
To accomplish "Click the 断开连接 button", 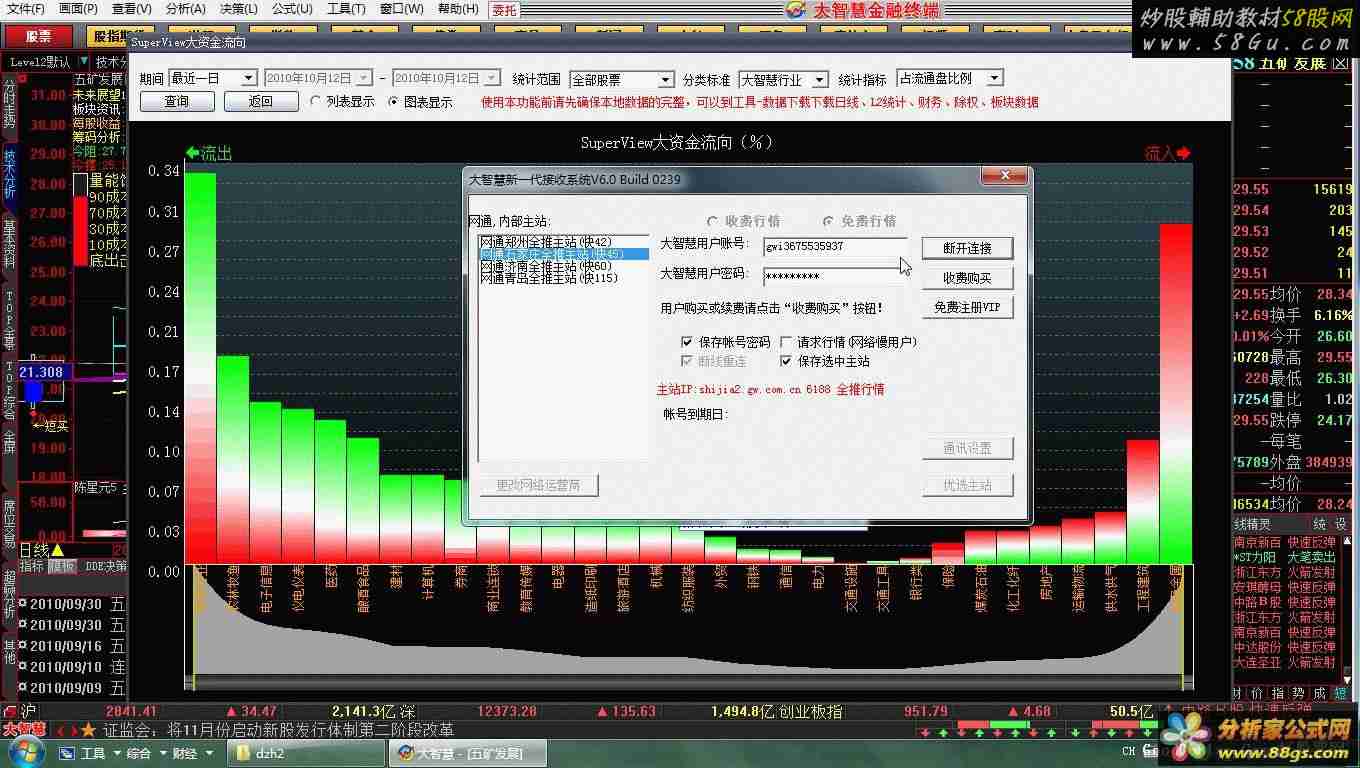I will pos(967,248).
